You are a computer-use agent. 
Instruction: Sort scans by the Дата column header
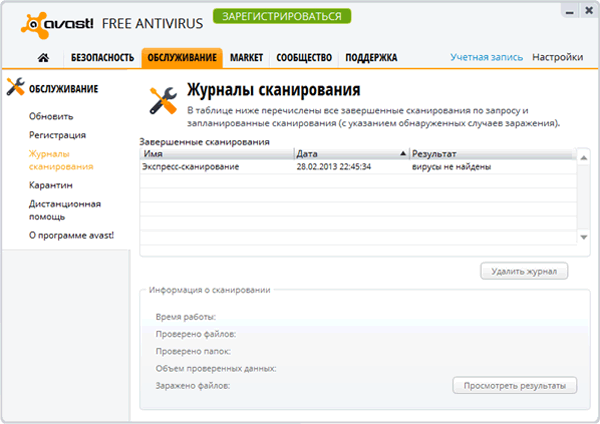(x=352, y=154)
